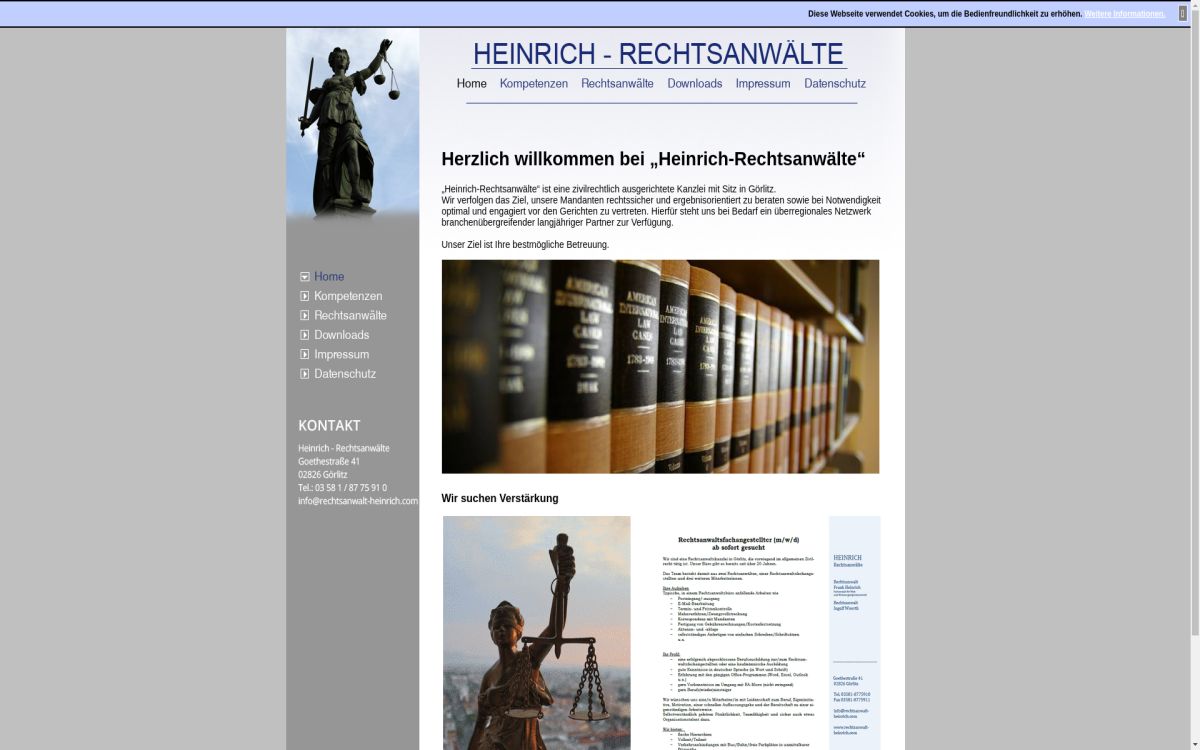Expand the Downloads sidebar submenu

[x=304, y=335]
